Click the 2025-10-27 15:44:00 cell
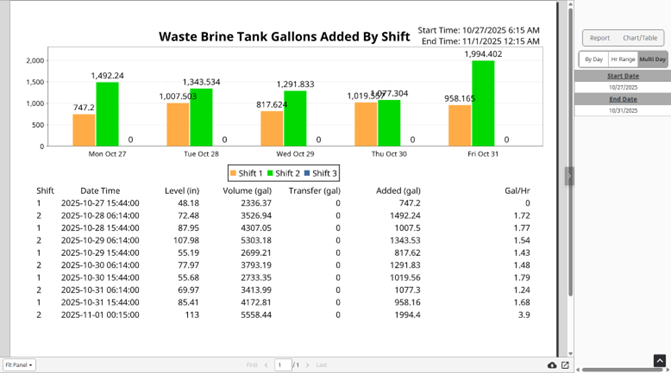The width and height of the screenshot is (671, 373). click(100, 203)
